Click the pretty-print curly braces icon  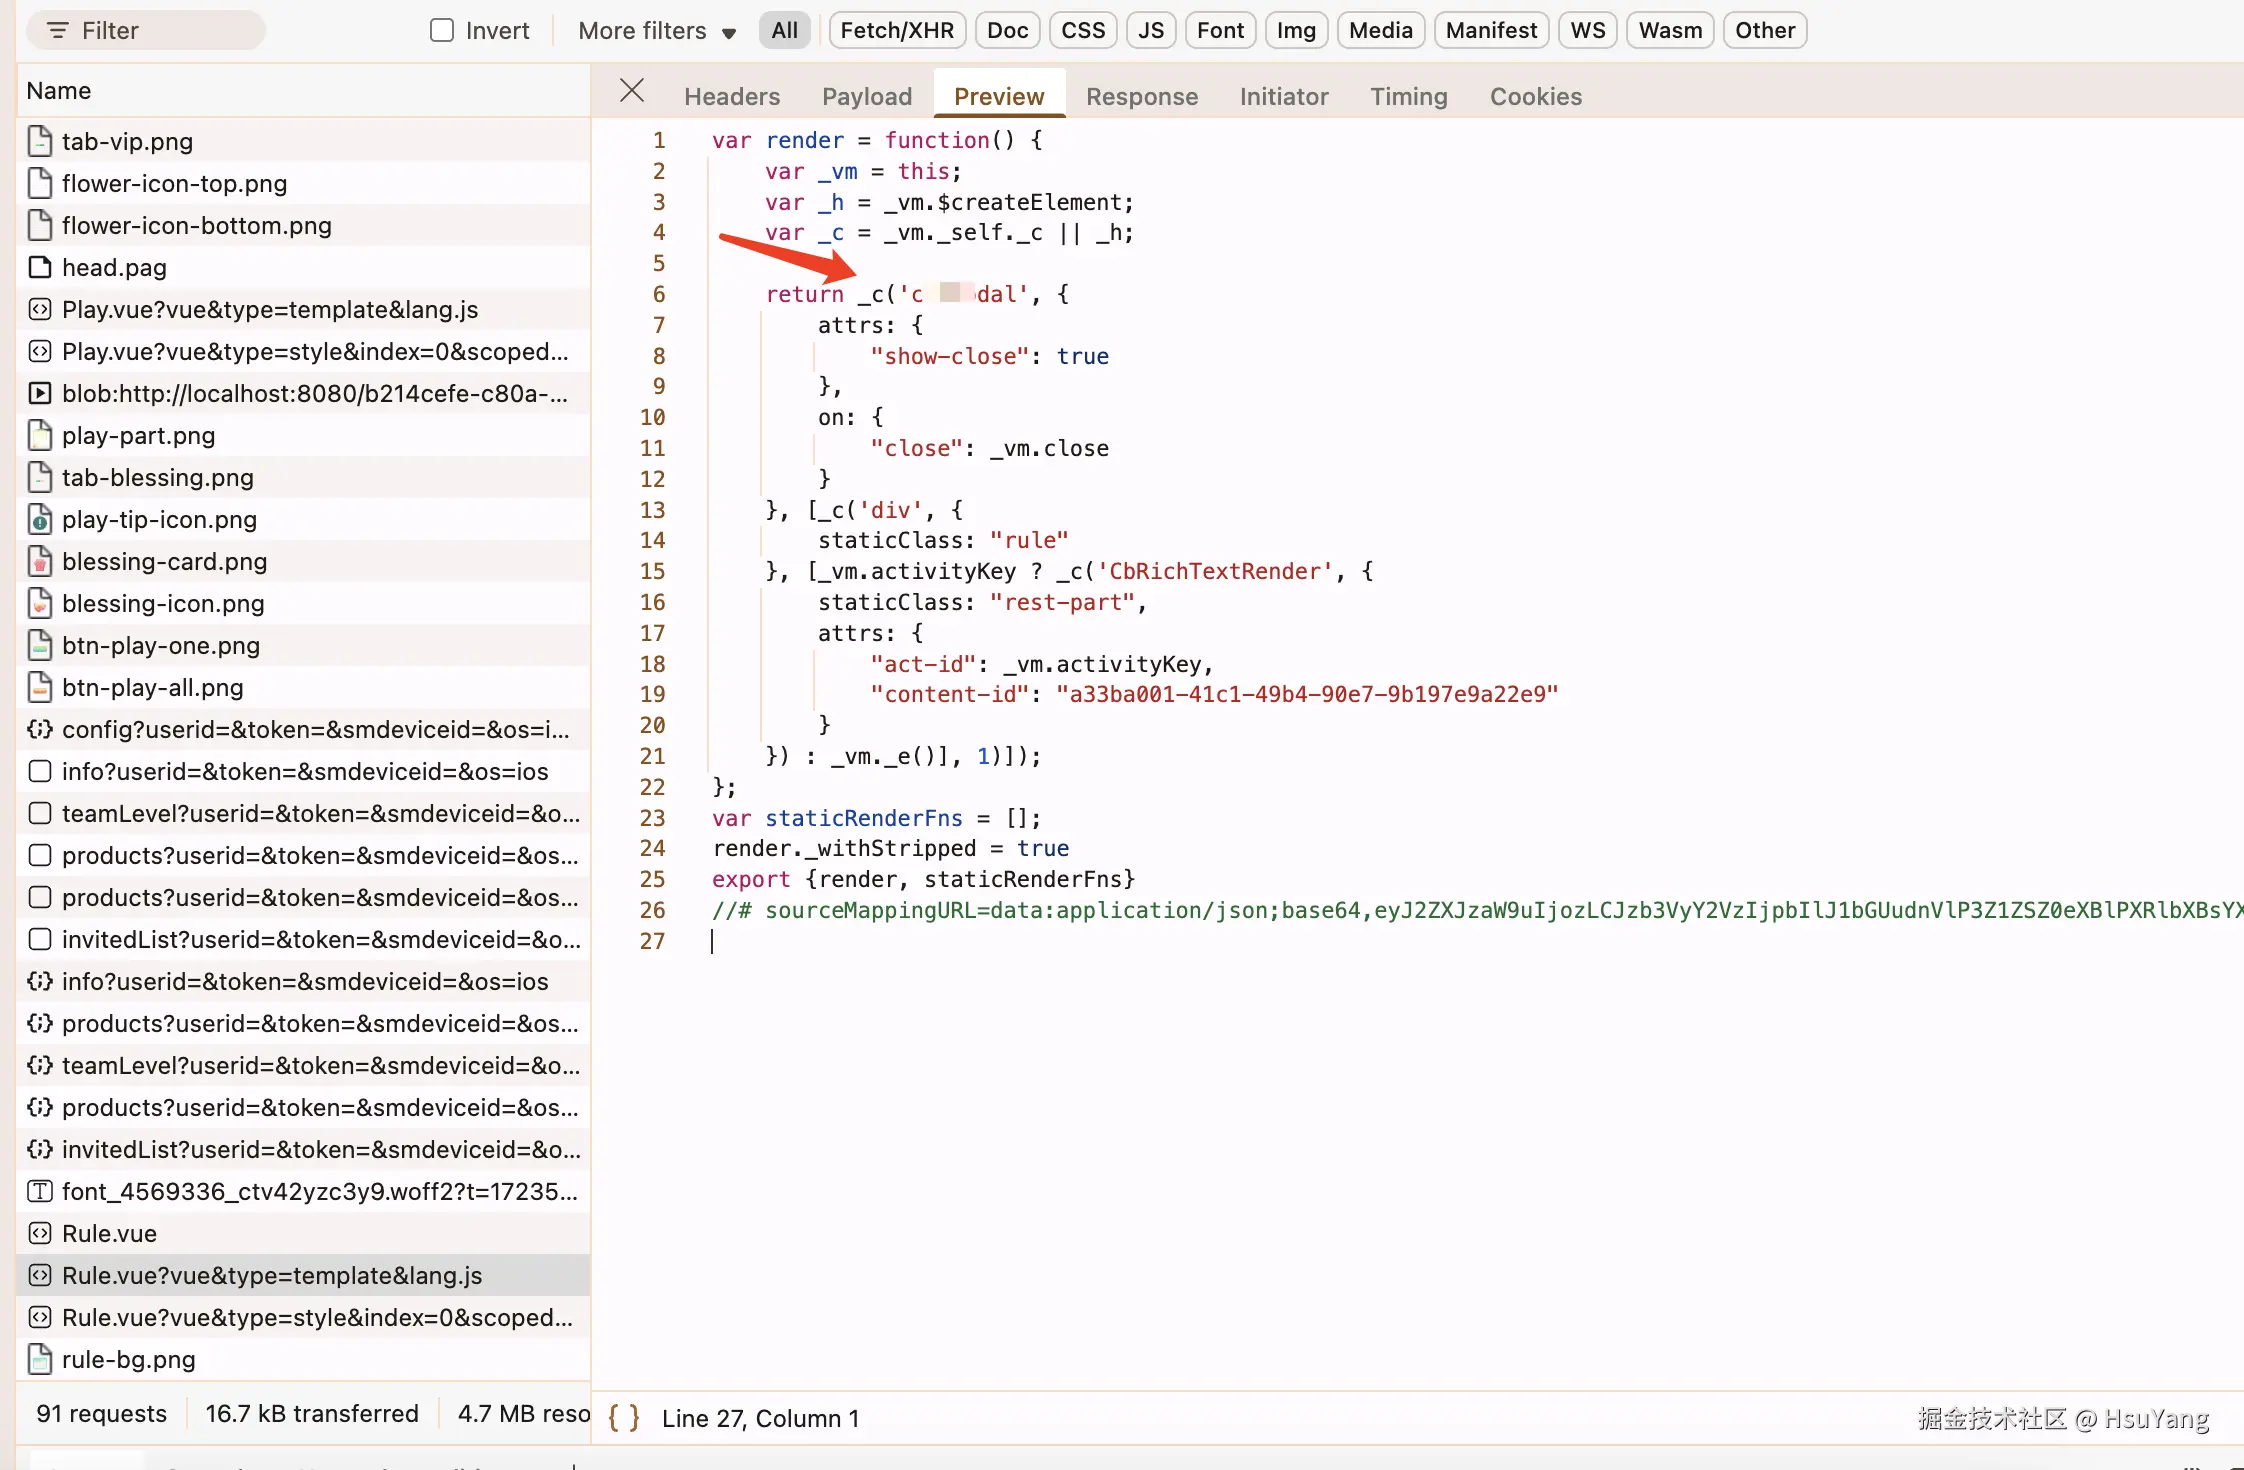(623, 1417)
